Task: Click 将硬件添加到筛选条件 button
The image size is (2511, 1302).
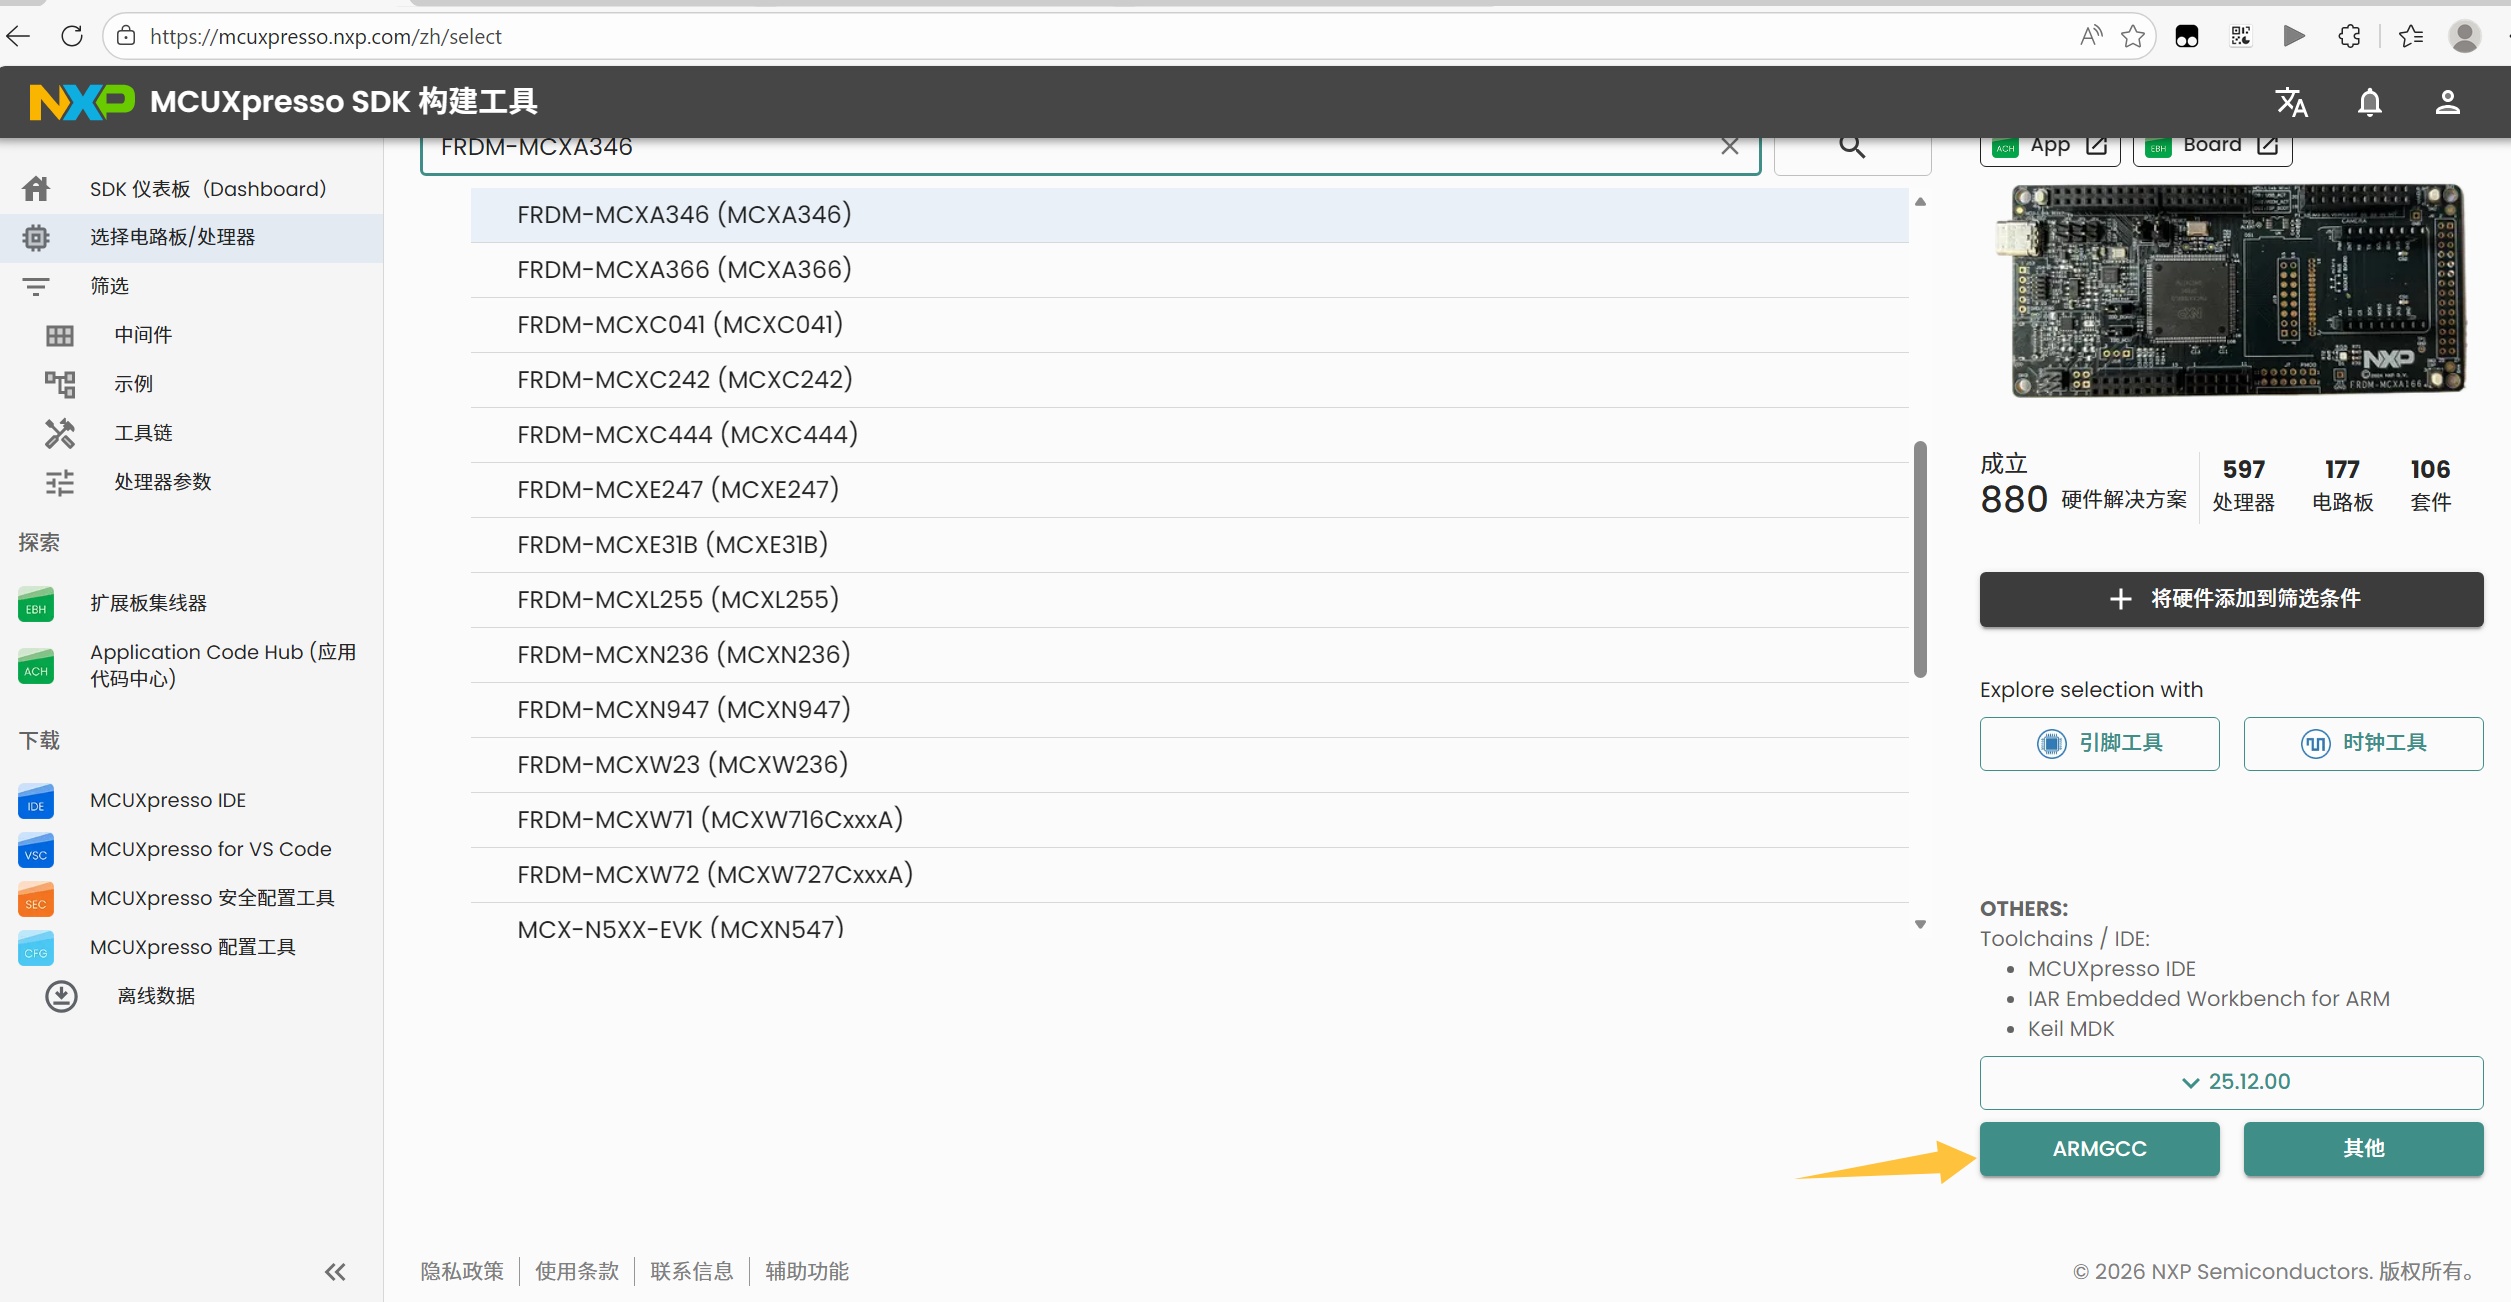Action: click(x=2232, y=599)
